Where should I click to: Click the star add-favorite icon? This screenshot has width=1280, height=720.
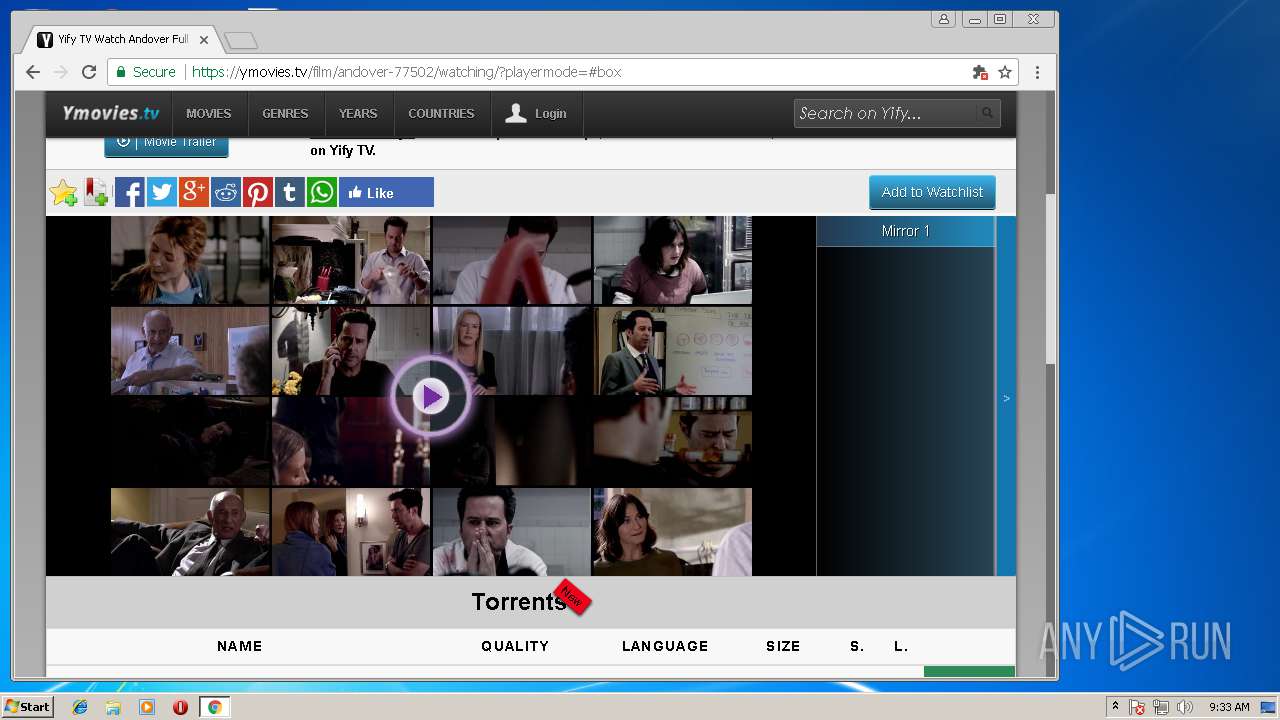[64, 192]
